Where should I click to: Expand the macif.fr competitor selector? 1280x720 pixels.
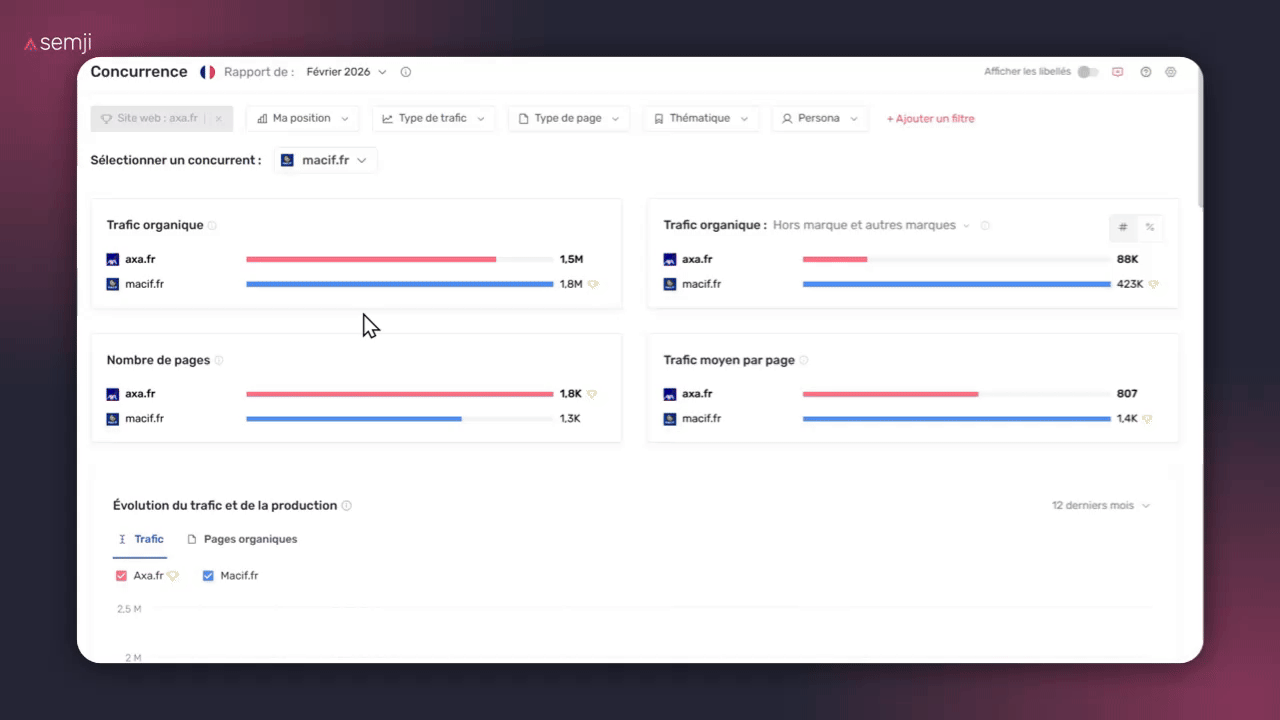coord(326,160)
